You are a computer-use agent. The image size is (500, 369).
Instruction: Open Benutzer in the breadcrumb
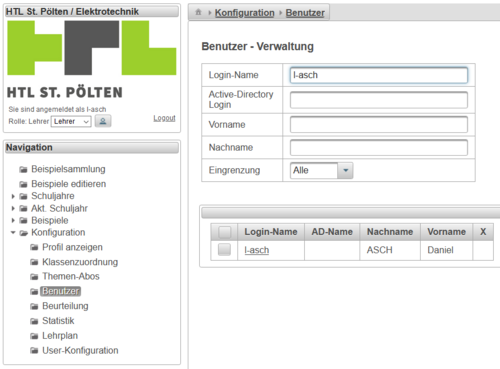(305, 13)
